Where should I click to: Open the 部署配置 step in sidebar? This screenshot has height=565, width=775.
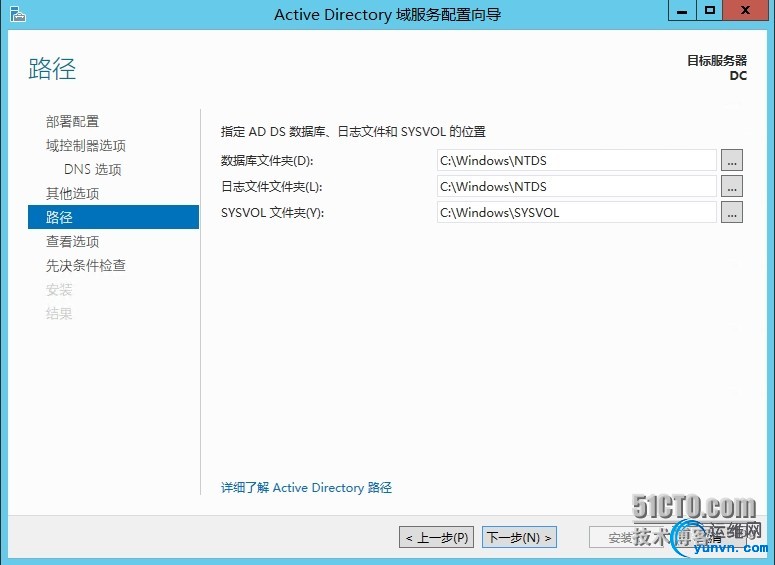pyautogui.click(x=72, y=122)
